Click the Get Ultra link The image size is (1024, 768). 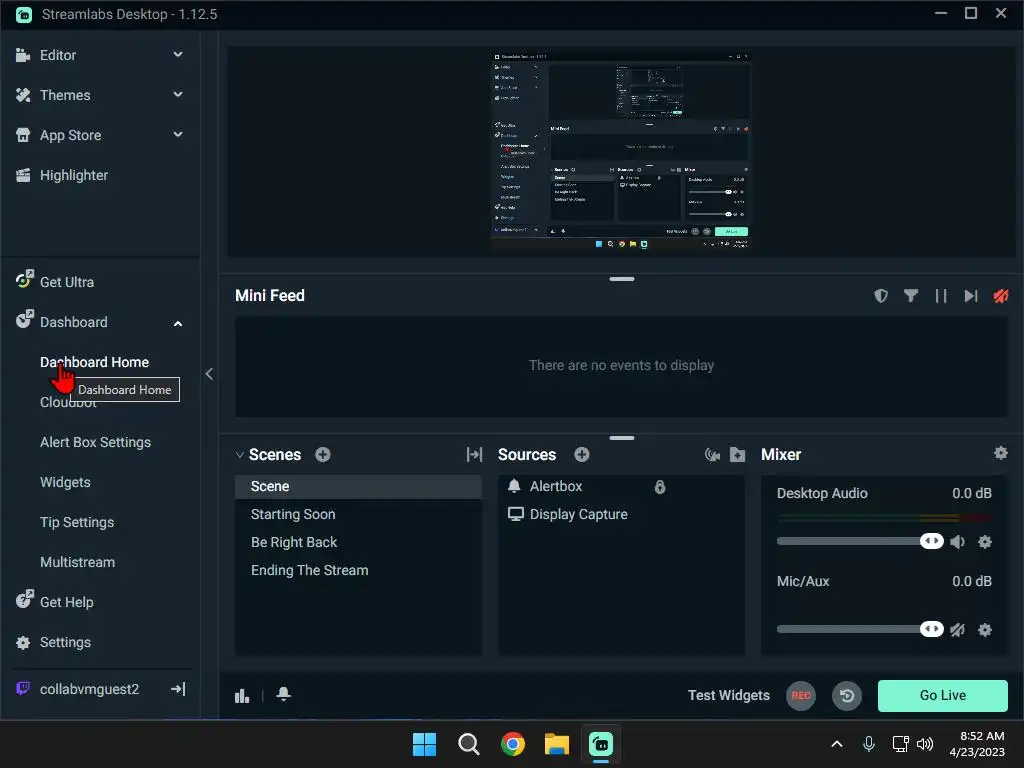click(x=67, y=282)
